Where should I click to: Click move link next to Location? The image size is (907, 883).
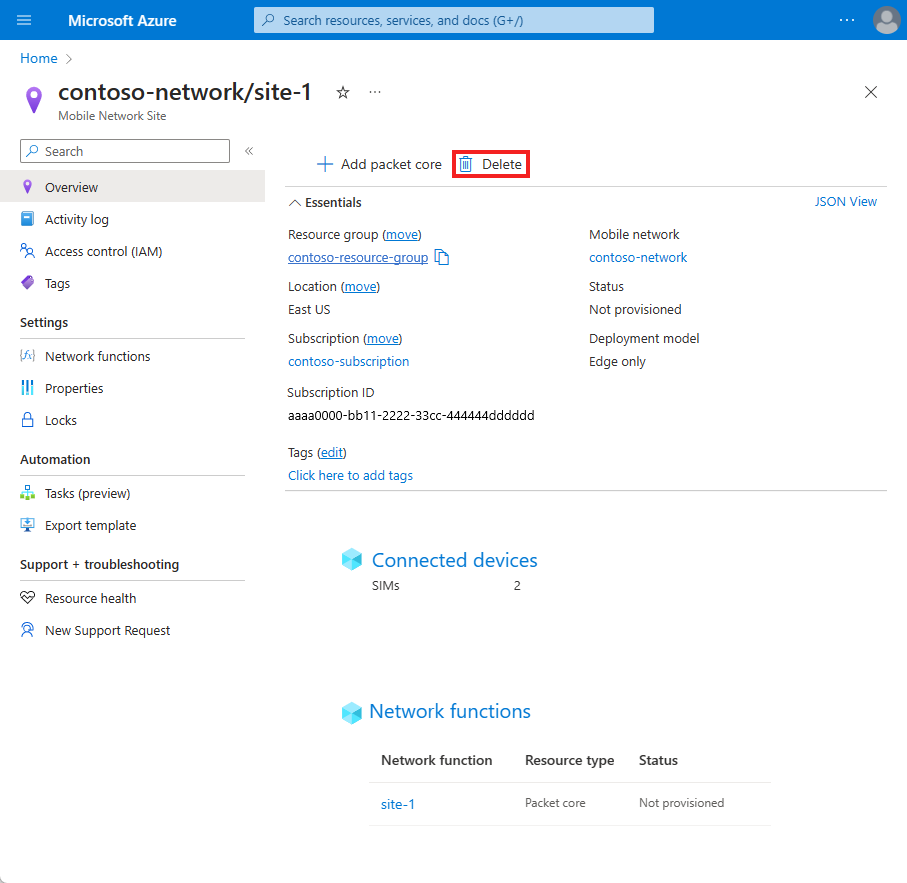[x=360, y=286]
